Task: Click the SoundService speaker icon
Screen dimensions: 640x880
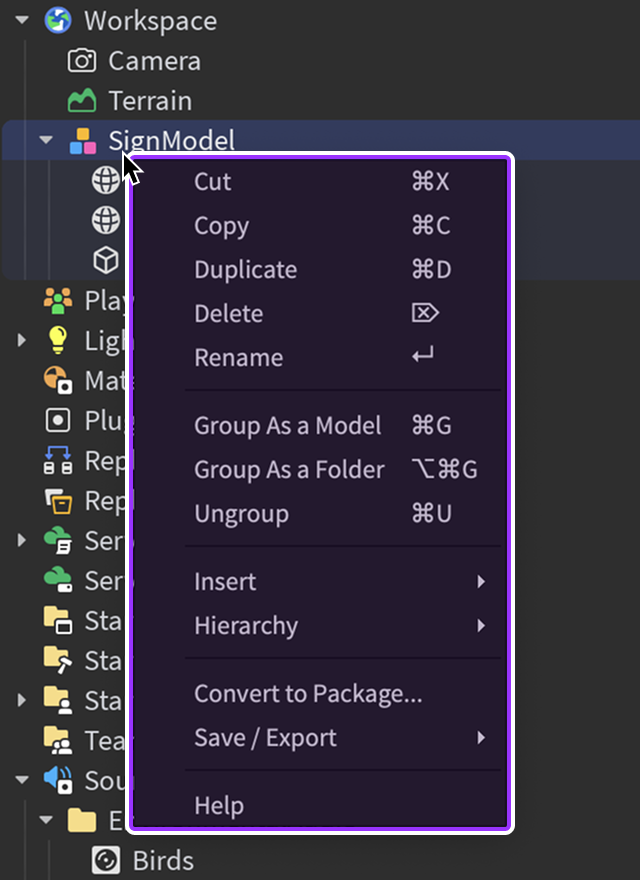Action: (x=58, y=780)
